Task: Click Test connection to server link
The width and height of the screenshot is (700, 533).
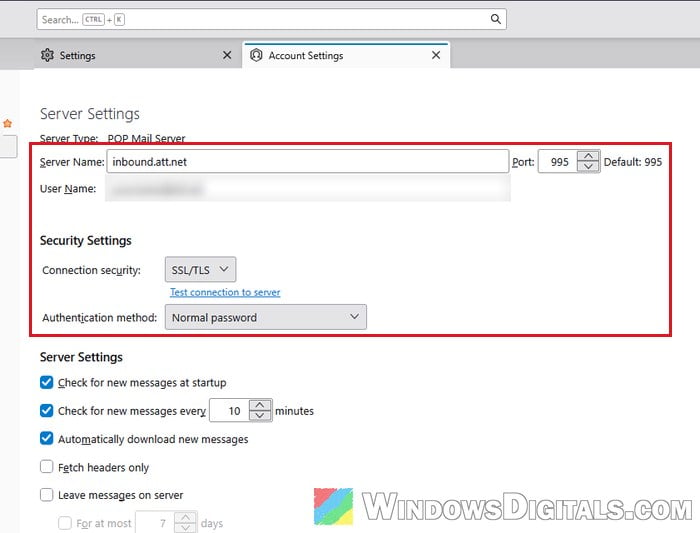Action: point(225,292)
